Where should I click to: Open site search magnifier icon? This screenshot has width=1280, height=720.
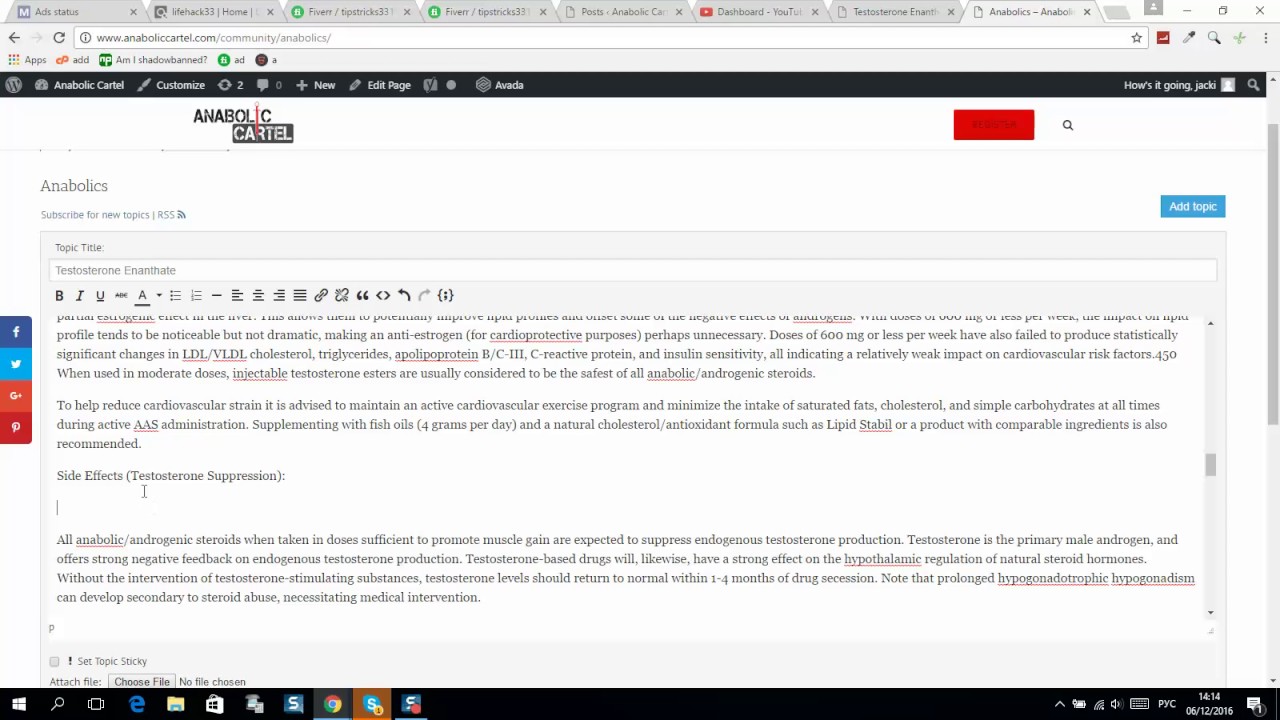(x=1068, y=125)
